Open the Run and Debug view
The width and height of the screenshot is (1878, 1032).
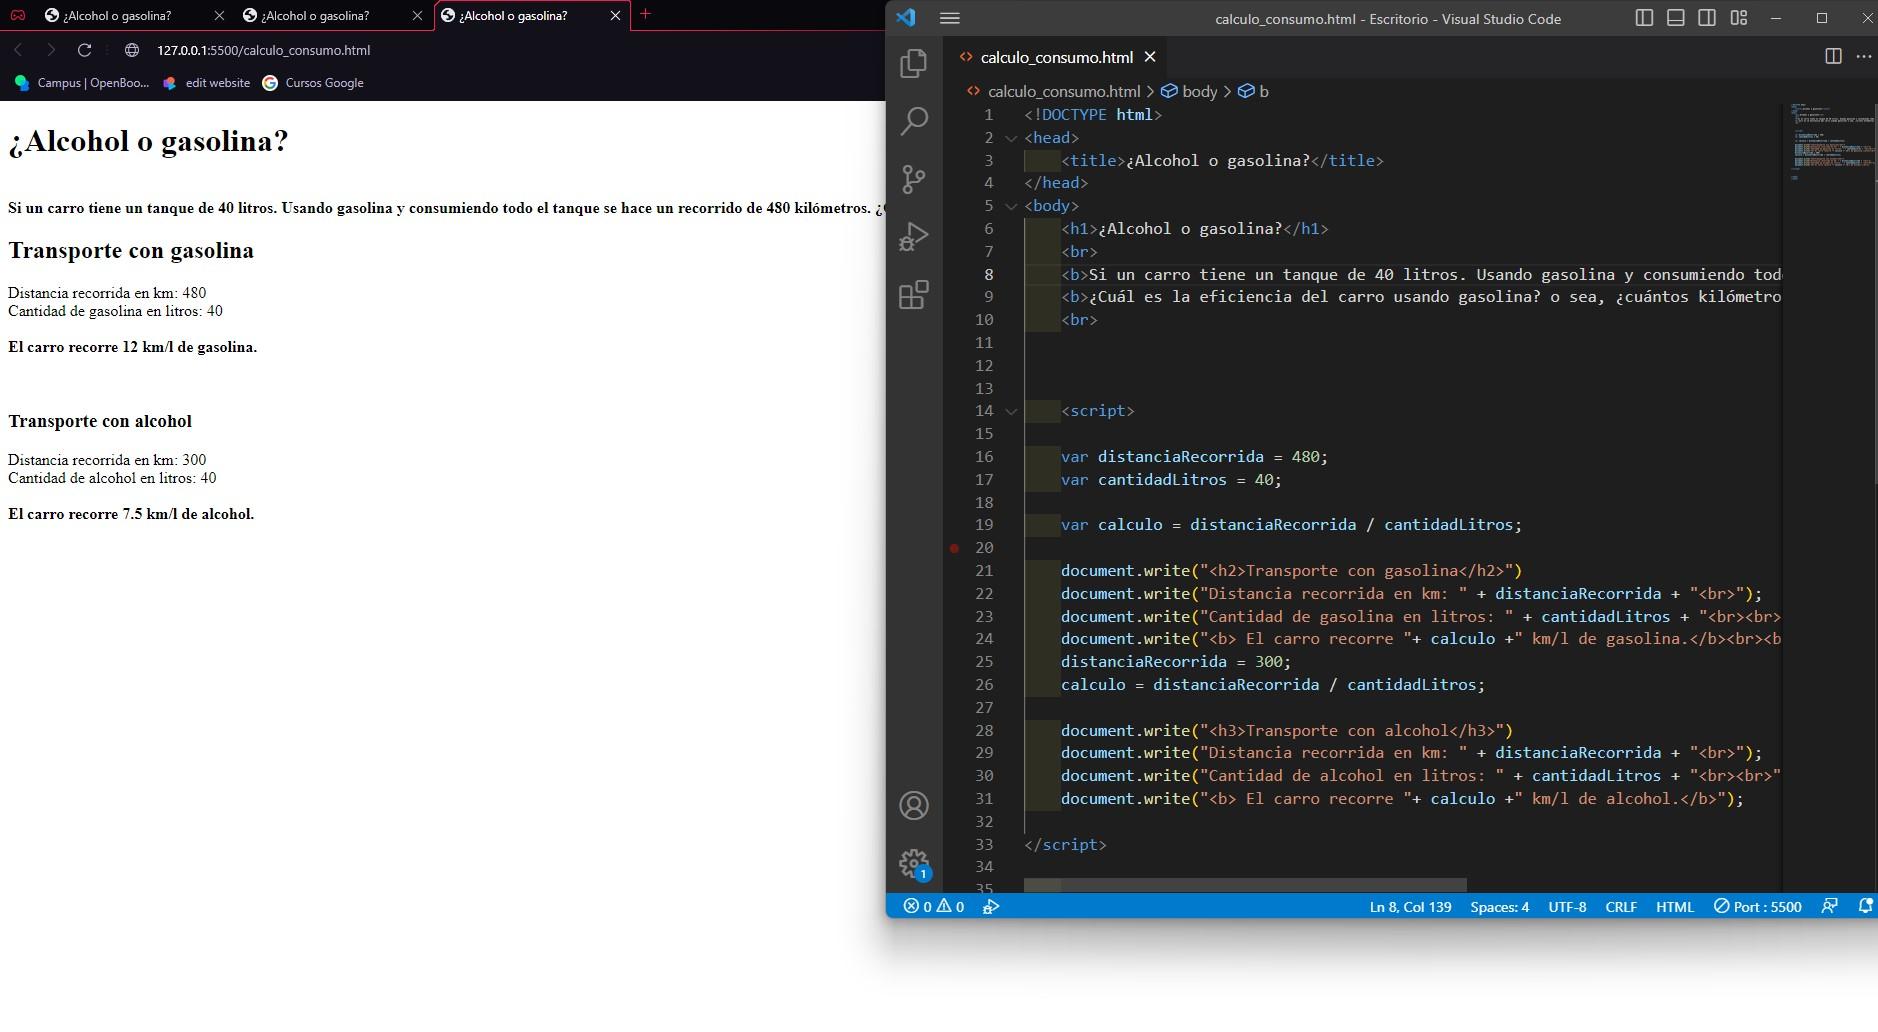pos(913,237)
